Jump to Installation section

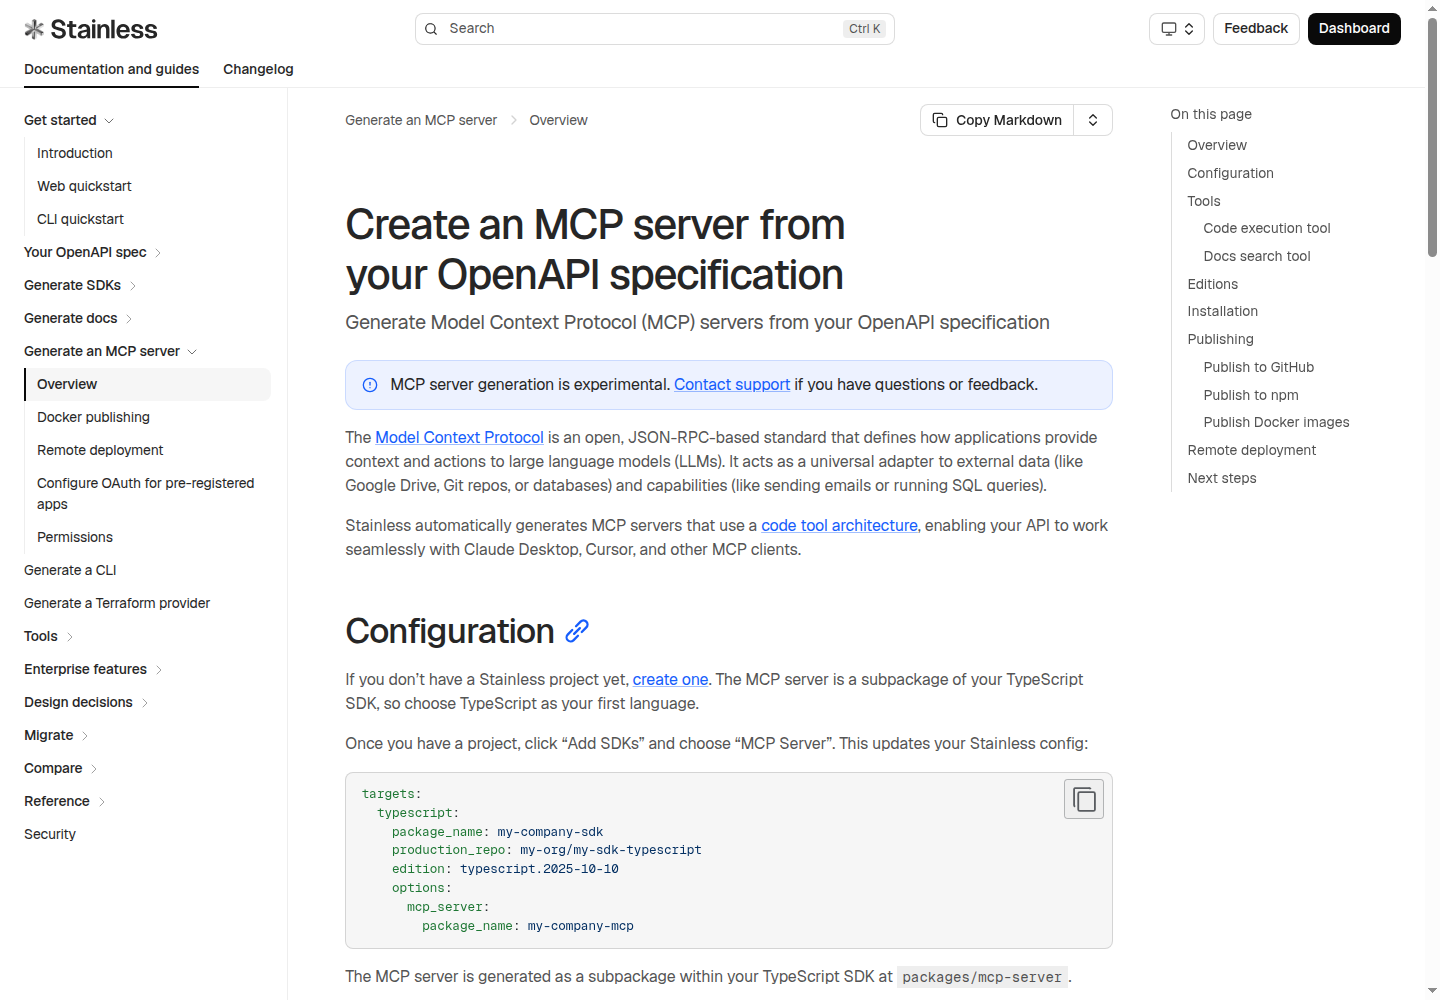1222,311
